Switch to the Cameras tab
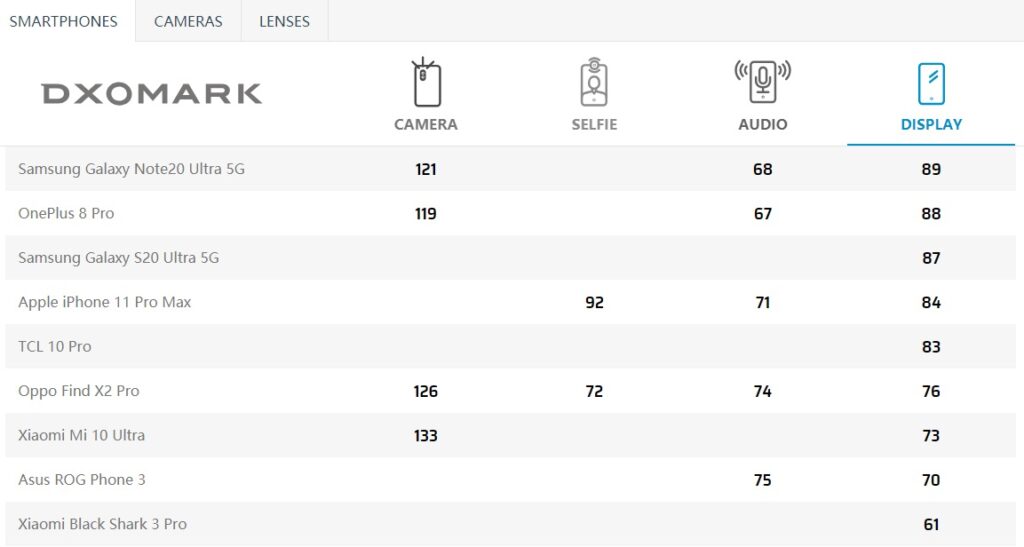 click(188, 22)
